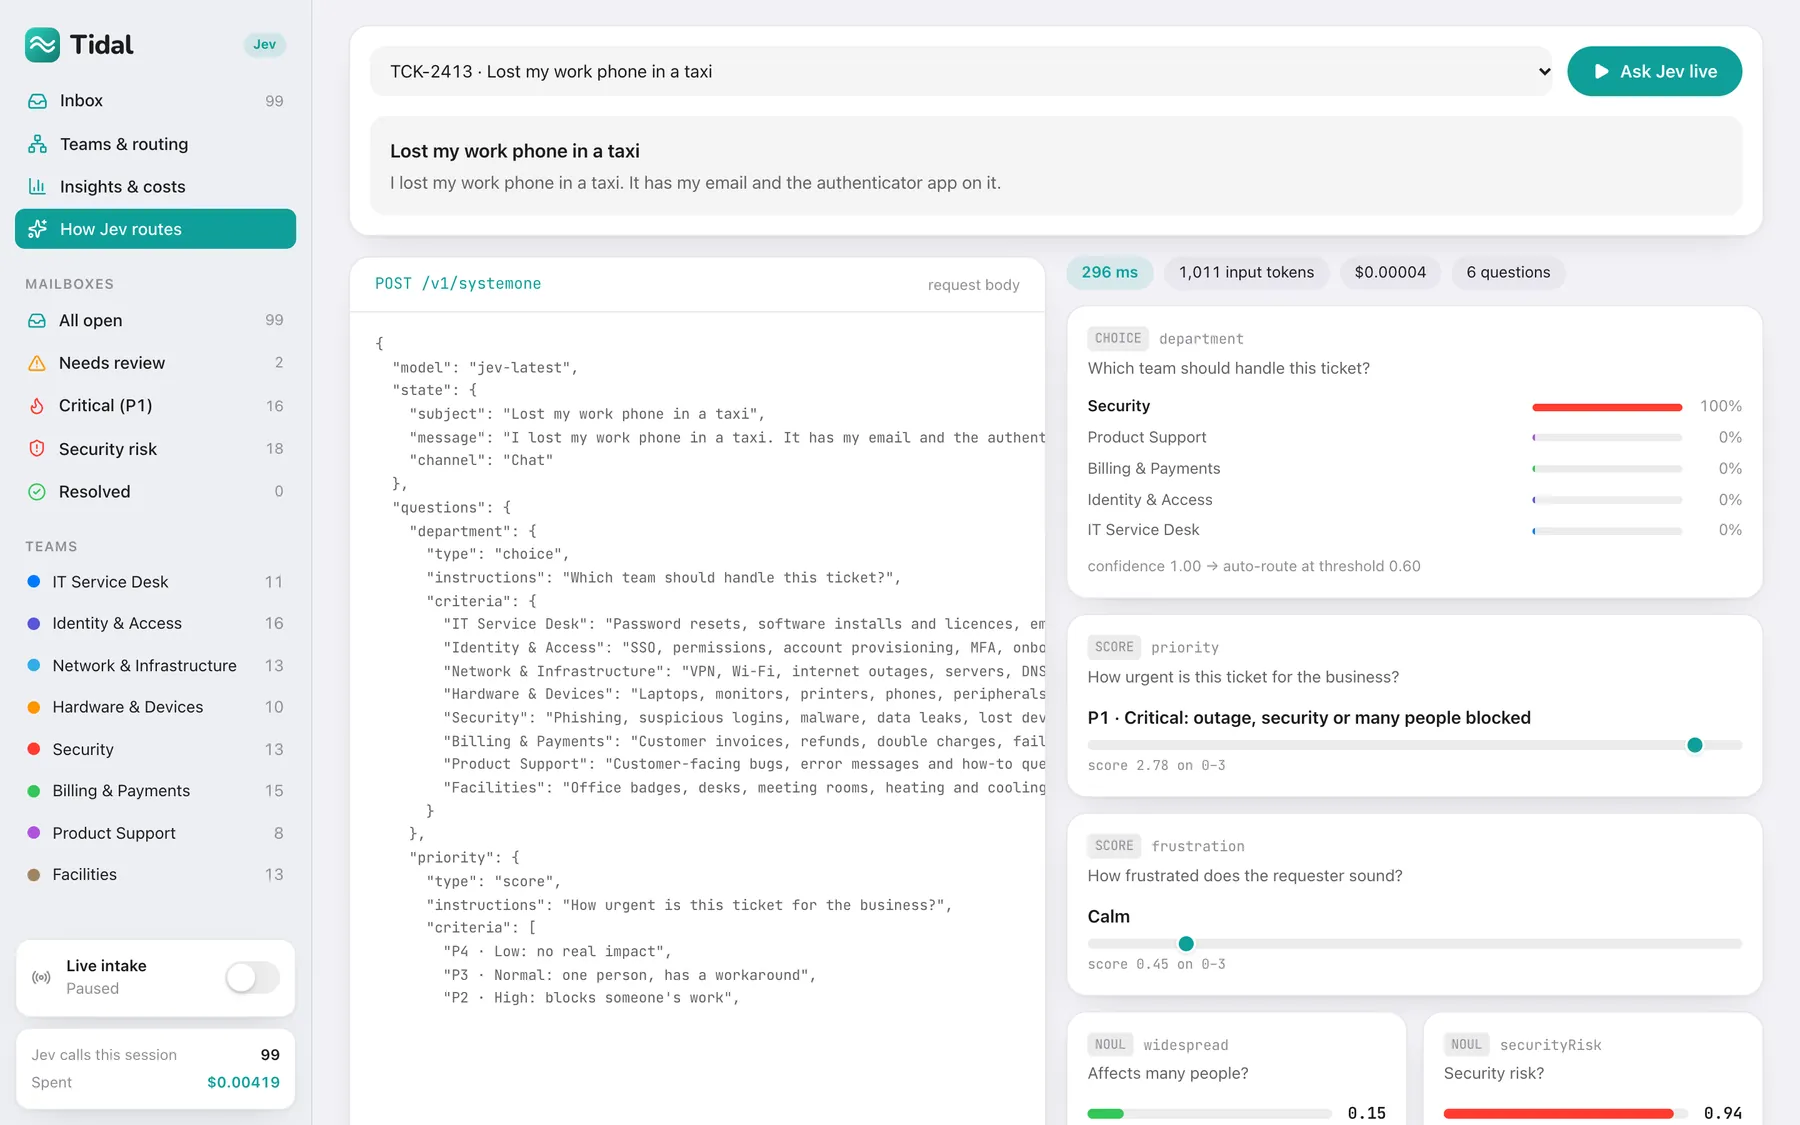Click the Ask Jev live button
The height and width of the screenshot is (1125, 1800).
click(x=1654, y=72)
